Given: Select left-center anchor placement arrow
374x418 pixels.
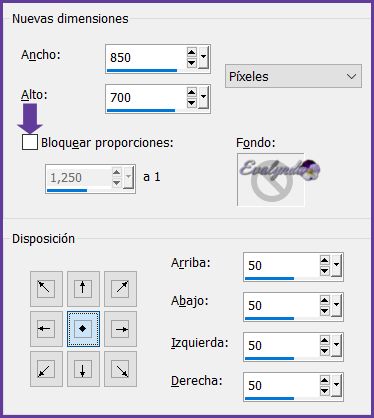Looking at the screenshot, I should [x=46, y=329].
